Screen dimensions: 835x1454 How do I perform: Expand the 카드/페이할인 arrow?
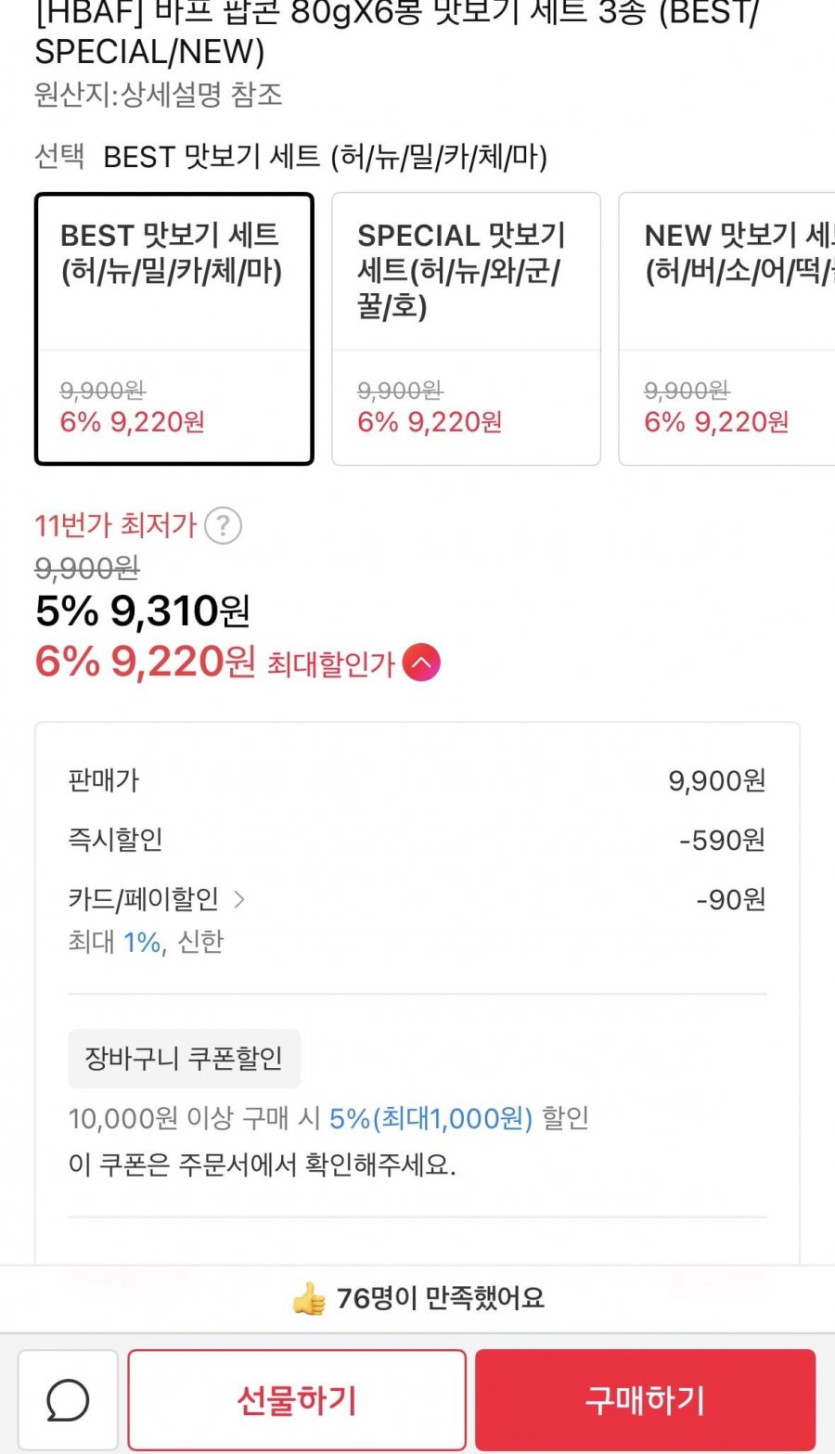tap(239, 900)
